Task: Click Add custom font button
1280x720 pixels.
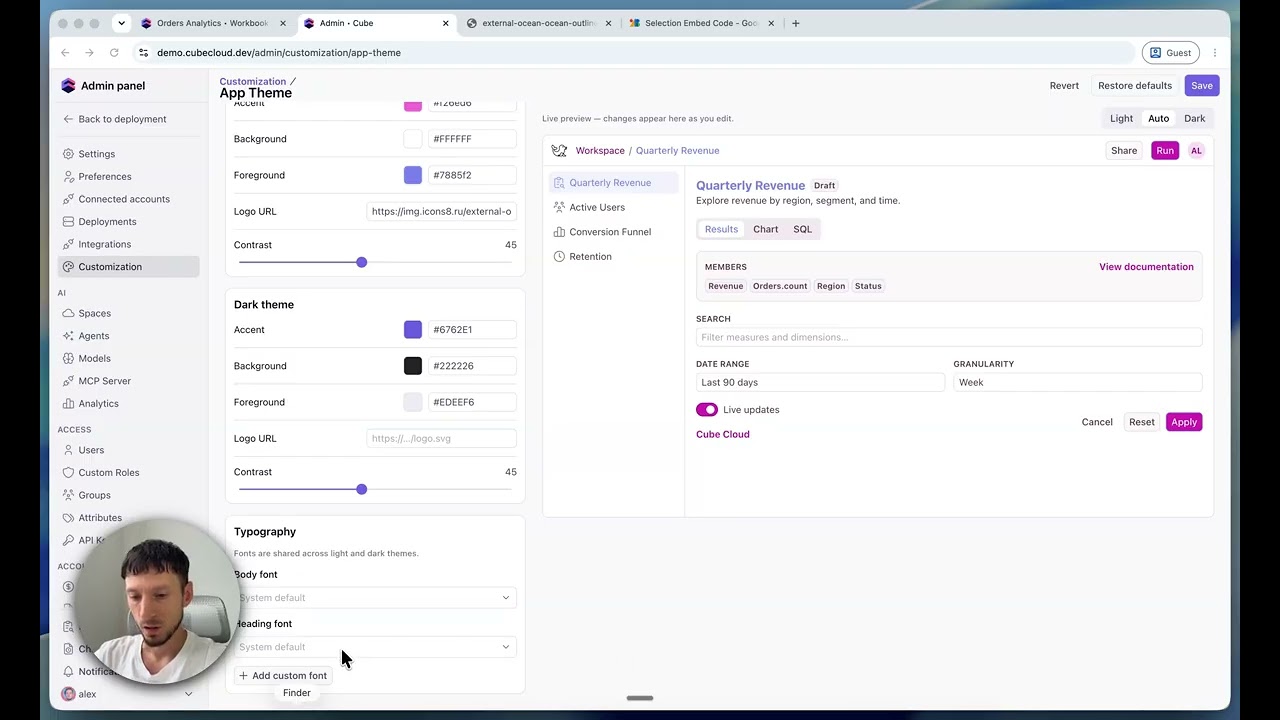Action: click(x=283, y=676)
